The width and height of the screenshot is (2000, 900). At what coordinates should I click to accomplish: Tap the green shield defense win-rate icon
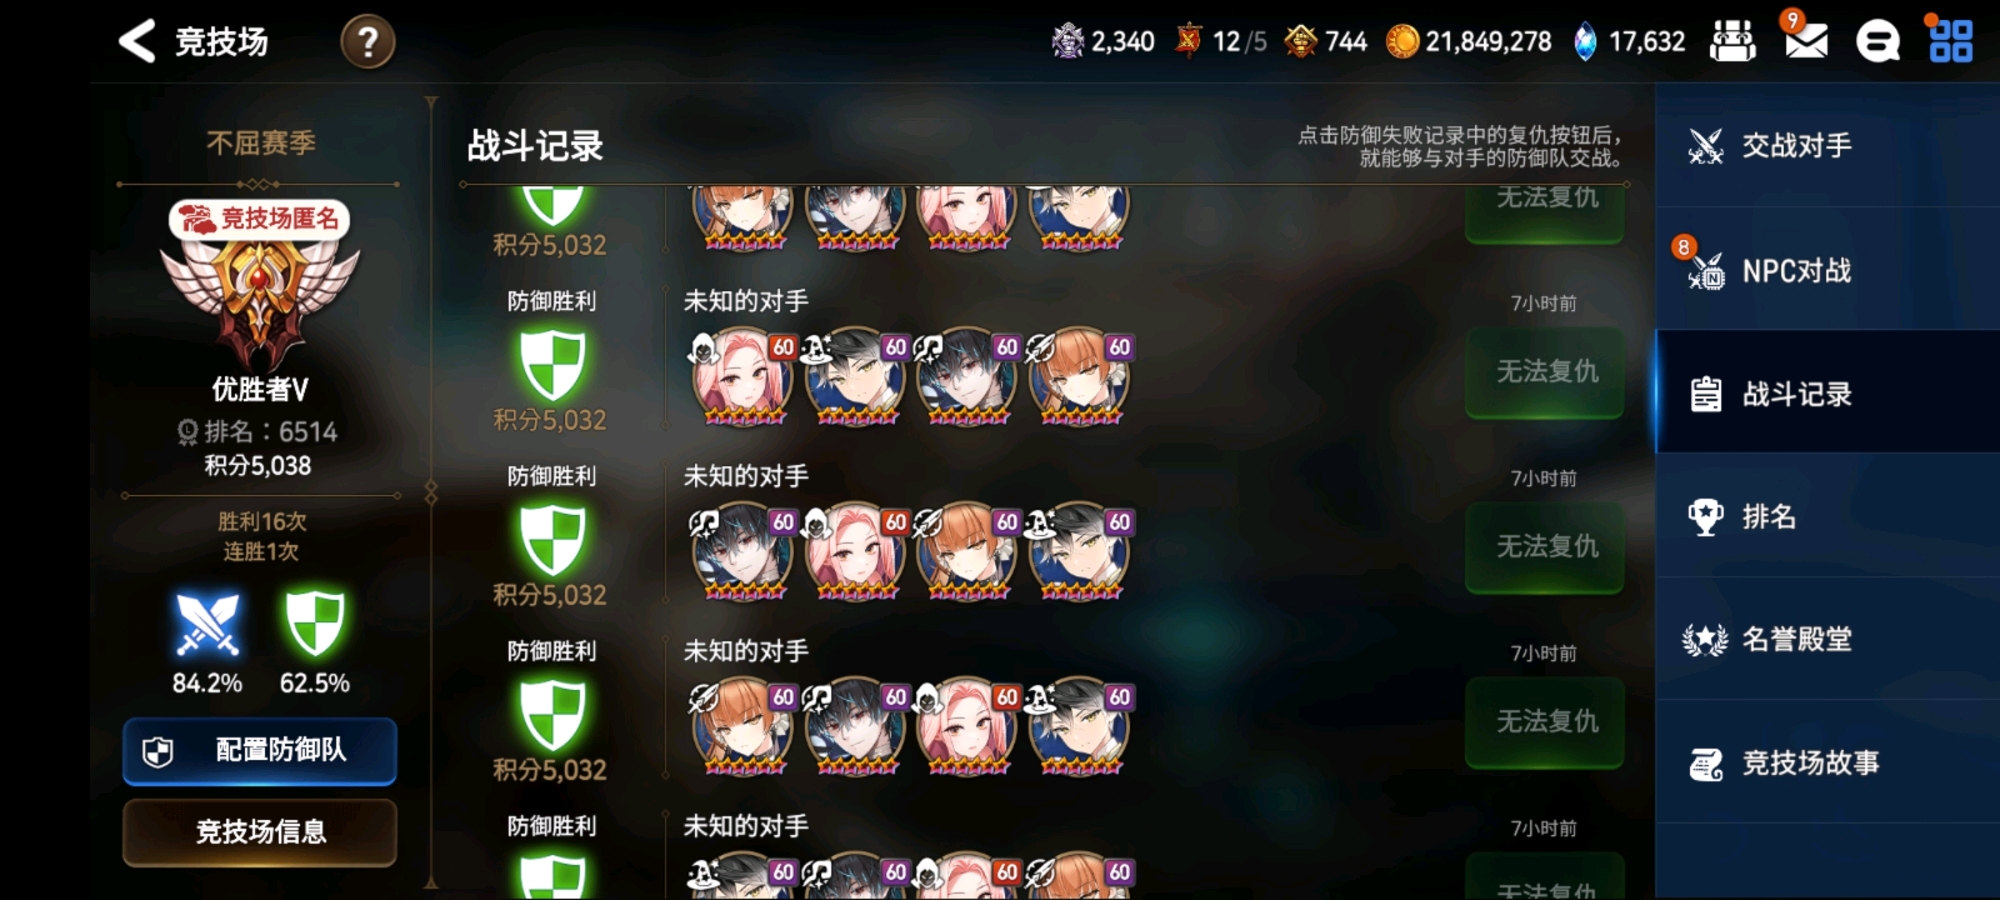coord(315,623)
